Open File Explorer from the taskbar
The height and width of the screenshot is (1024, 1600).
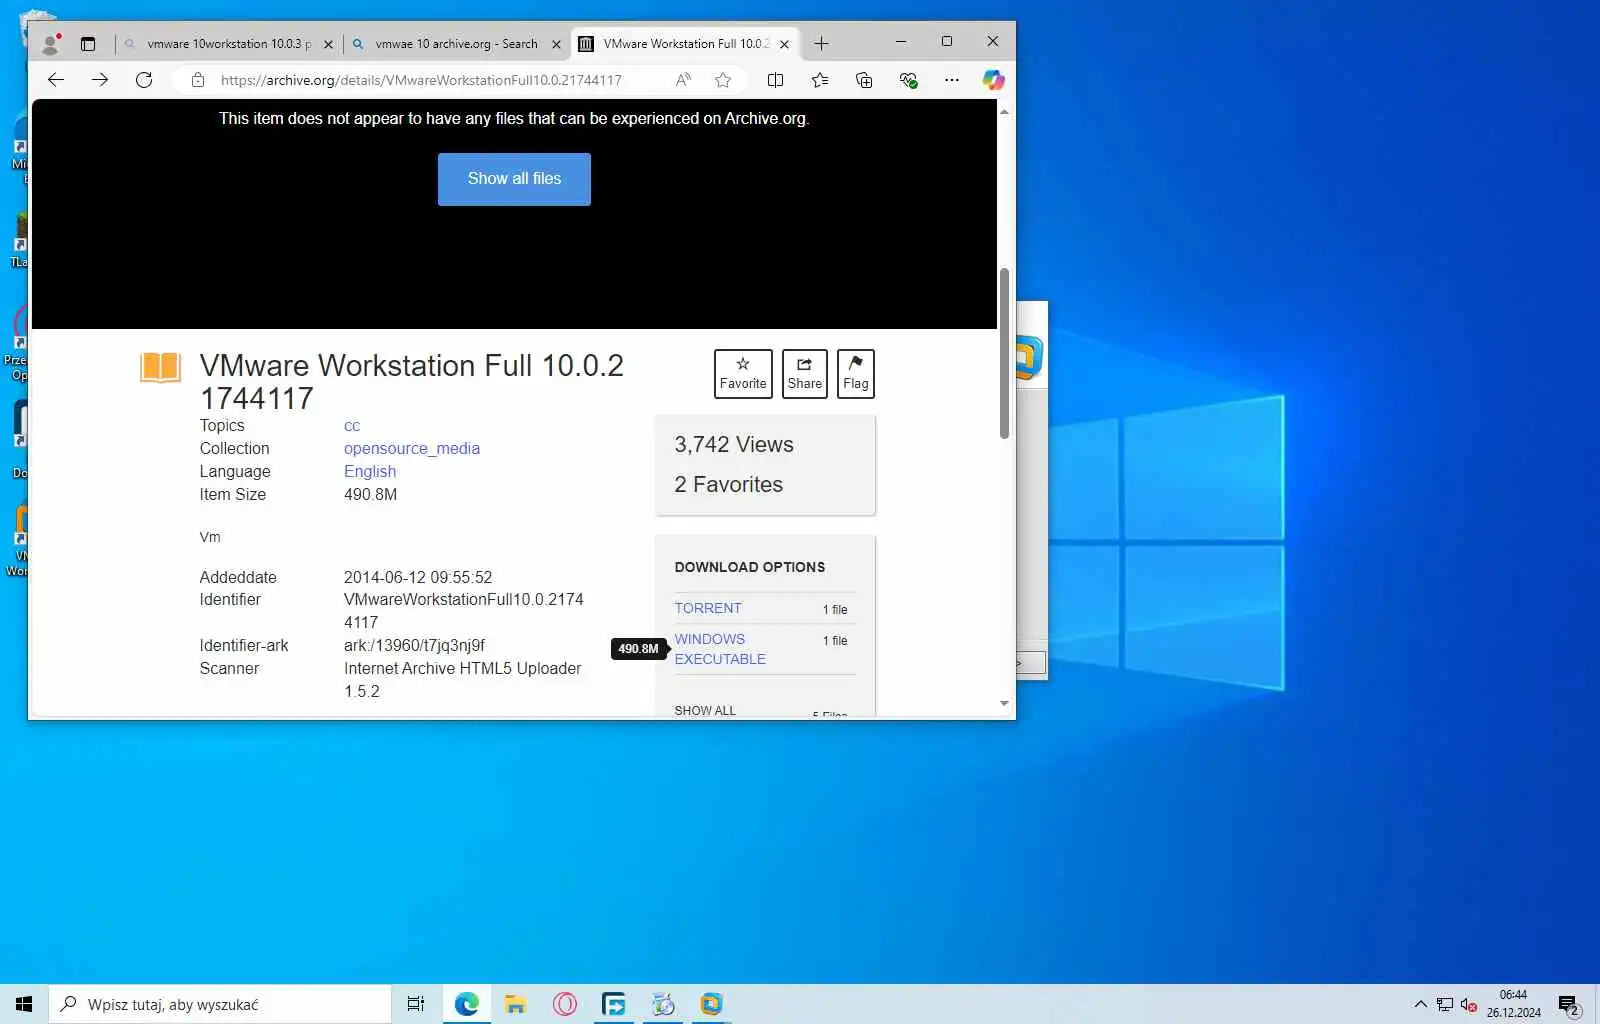516,1004
